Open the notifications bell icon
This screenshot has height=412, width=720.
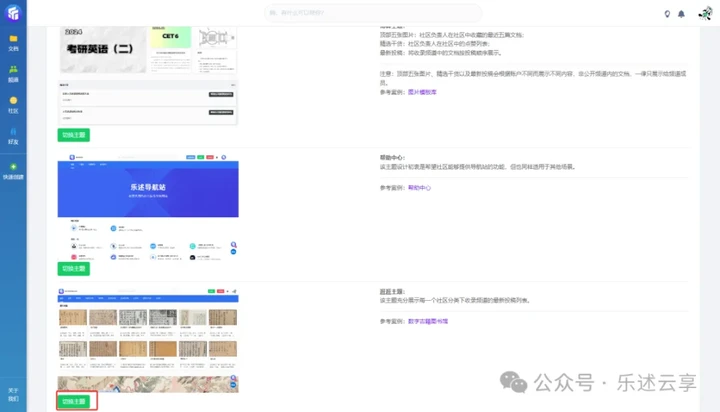[x=681, y=14]
